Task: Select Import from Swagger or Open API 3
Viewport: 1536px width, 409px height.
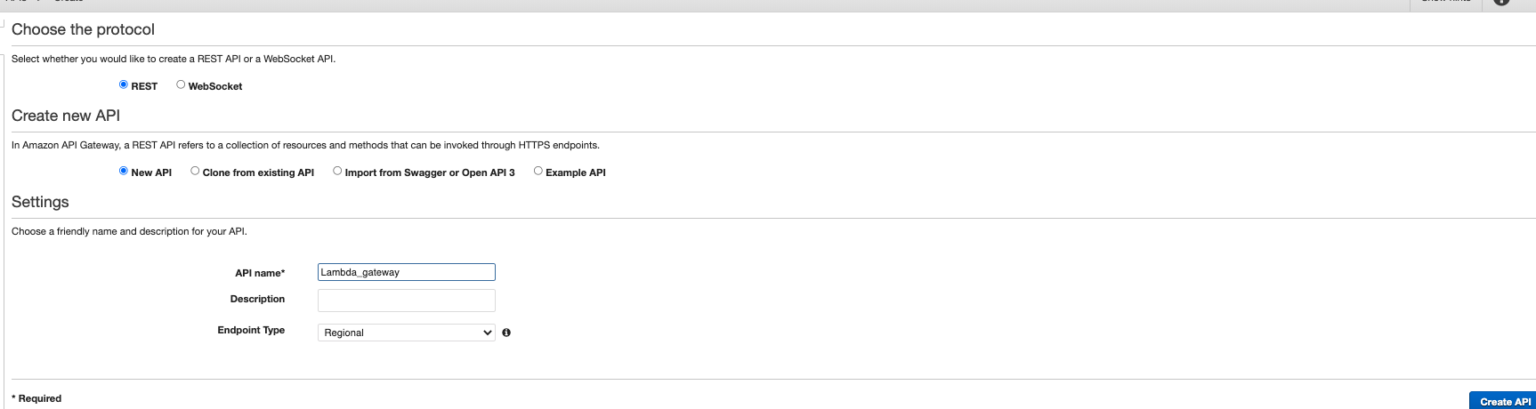Action: (x=337, y=171)
